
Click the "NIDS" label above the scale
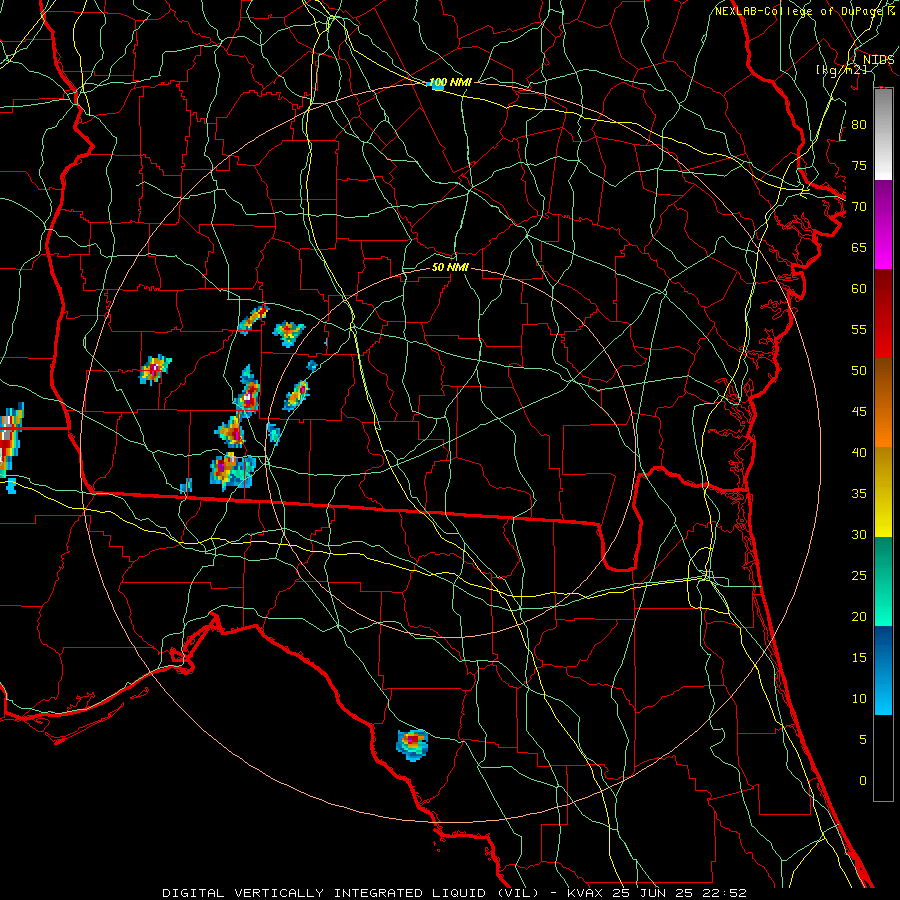(x=878, y=60)
